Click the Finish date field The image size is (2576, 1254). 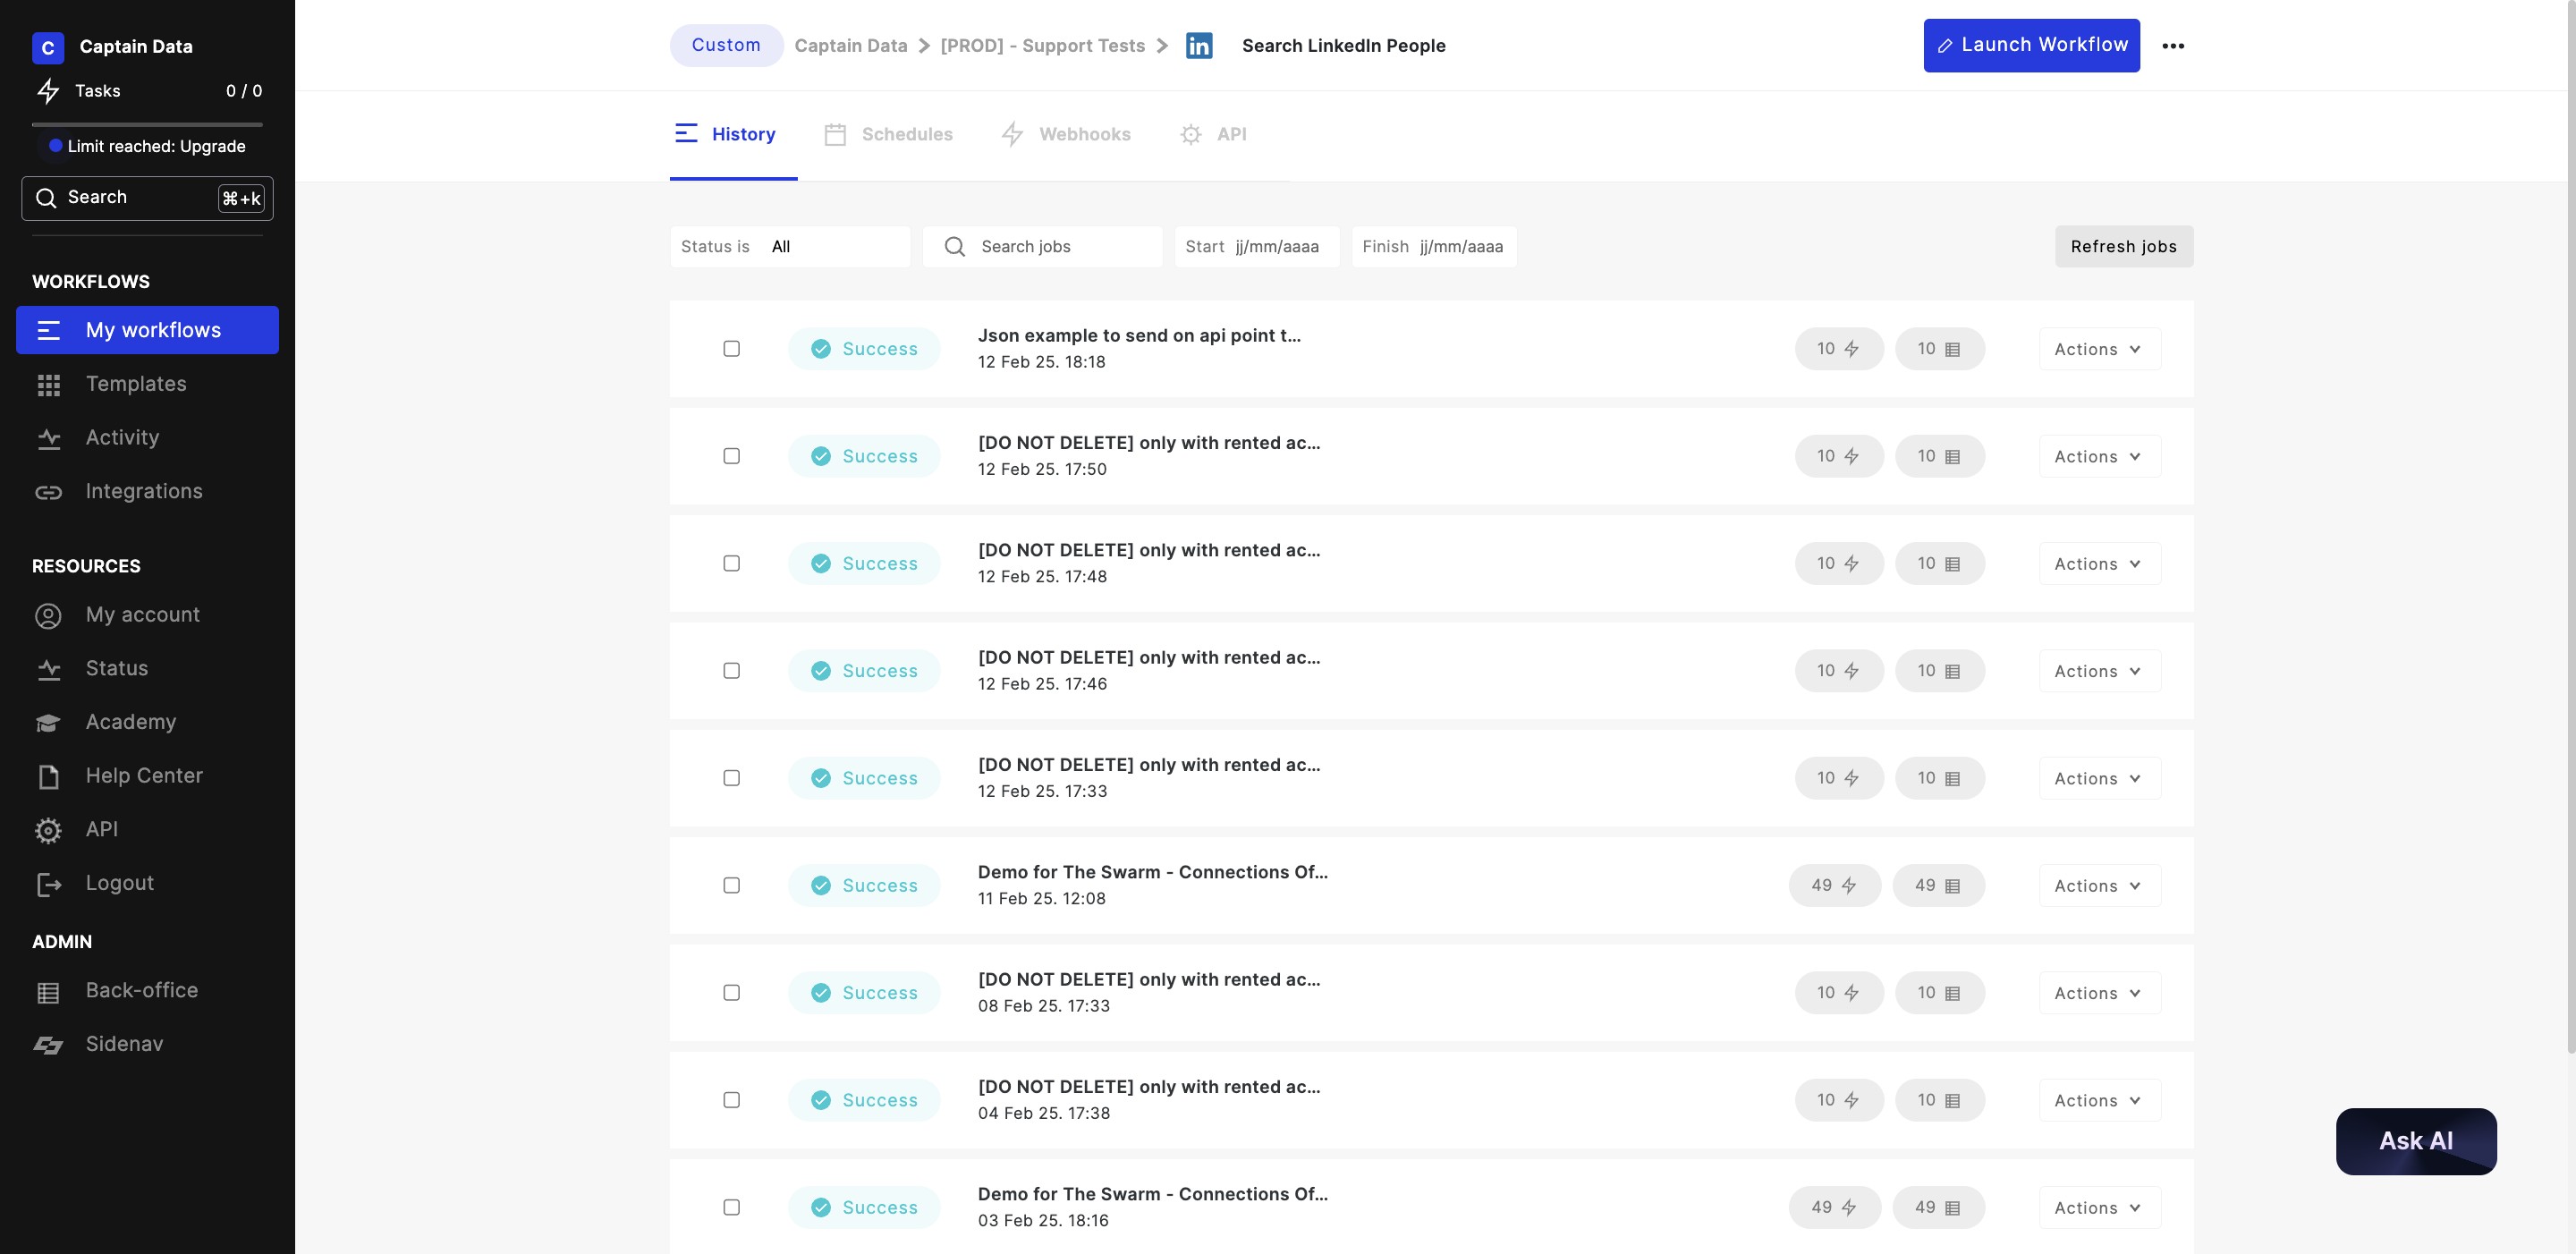(x=1433, y=247)
